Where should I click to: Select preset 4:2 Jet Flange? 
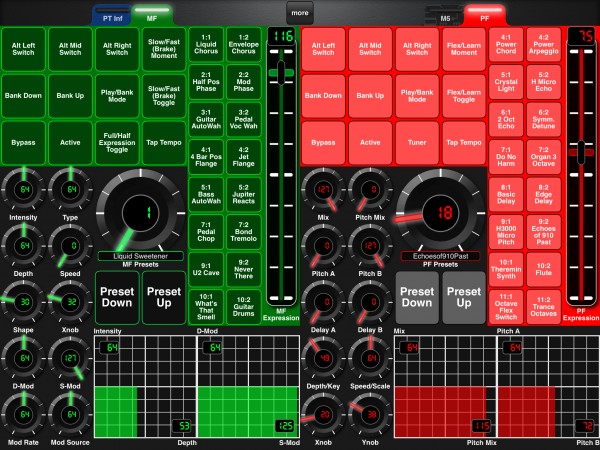pyautogui.click(x=243, y=157)
